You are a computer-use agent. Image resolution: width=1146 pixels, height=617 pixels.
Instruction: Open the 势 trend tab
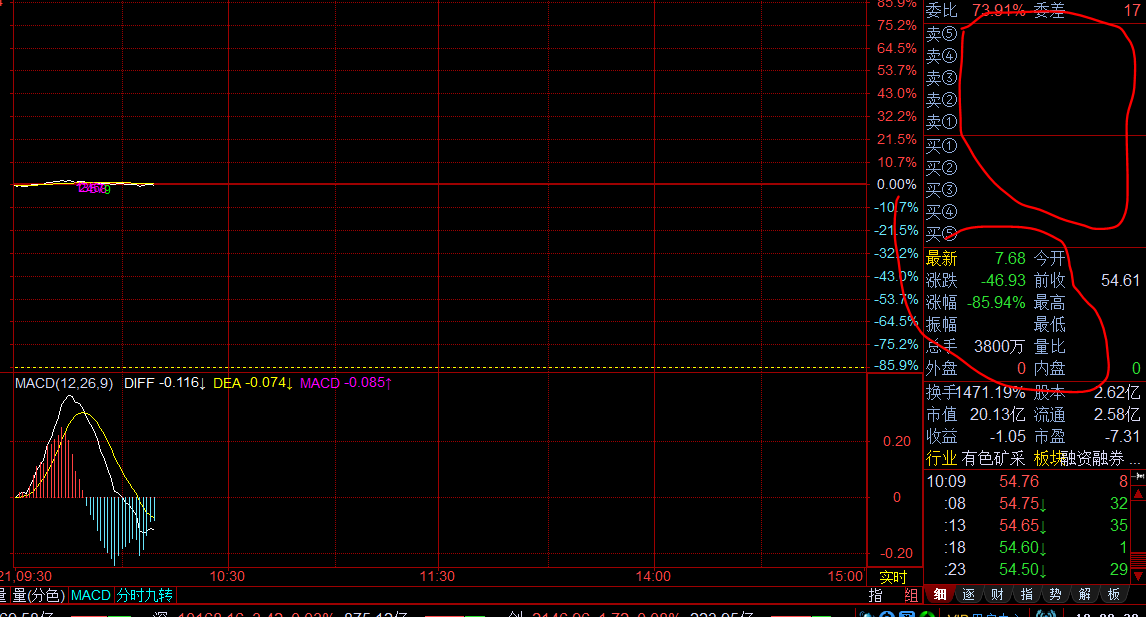(1055, 595)
